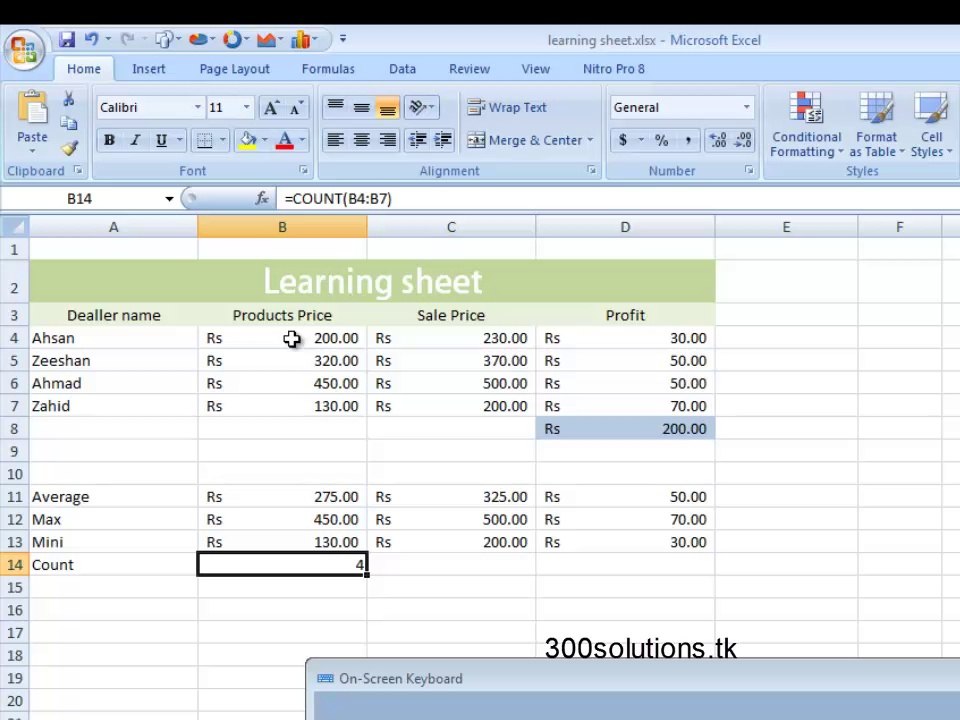Toggle Middle Align vertical alignment
Viewport: 960px width, 720px height.
(362, 108)
